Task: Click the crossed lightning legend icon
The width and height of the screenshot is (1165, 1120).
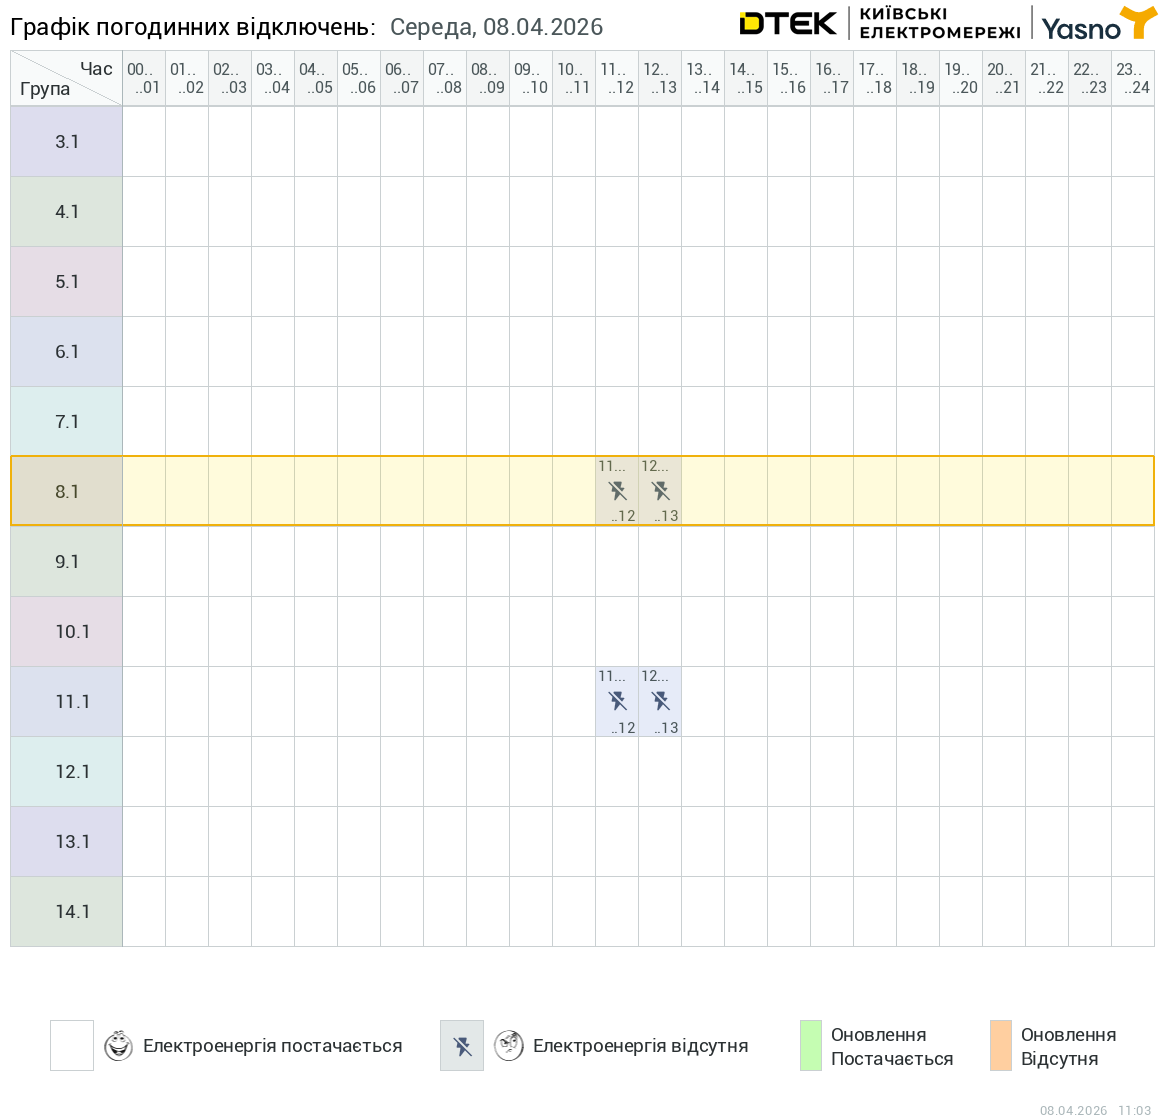Action: tap(462, 1046)
